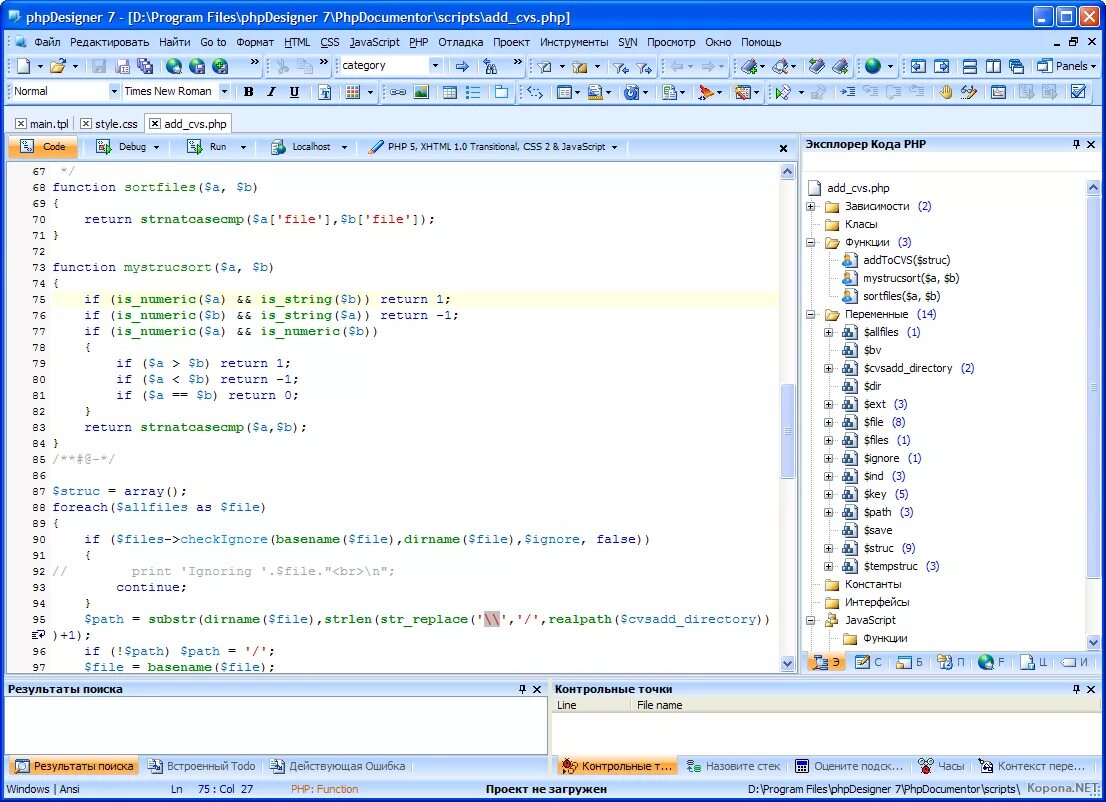Toggle bold formatting
The width and height of the screenshot is (1106, 802).
click(x=248, y=91)
